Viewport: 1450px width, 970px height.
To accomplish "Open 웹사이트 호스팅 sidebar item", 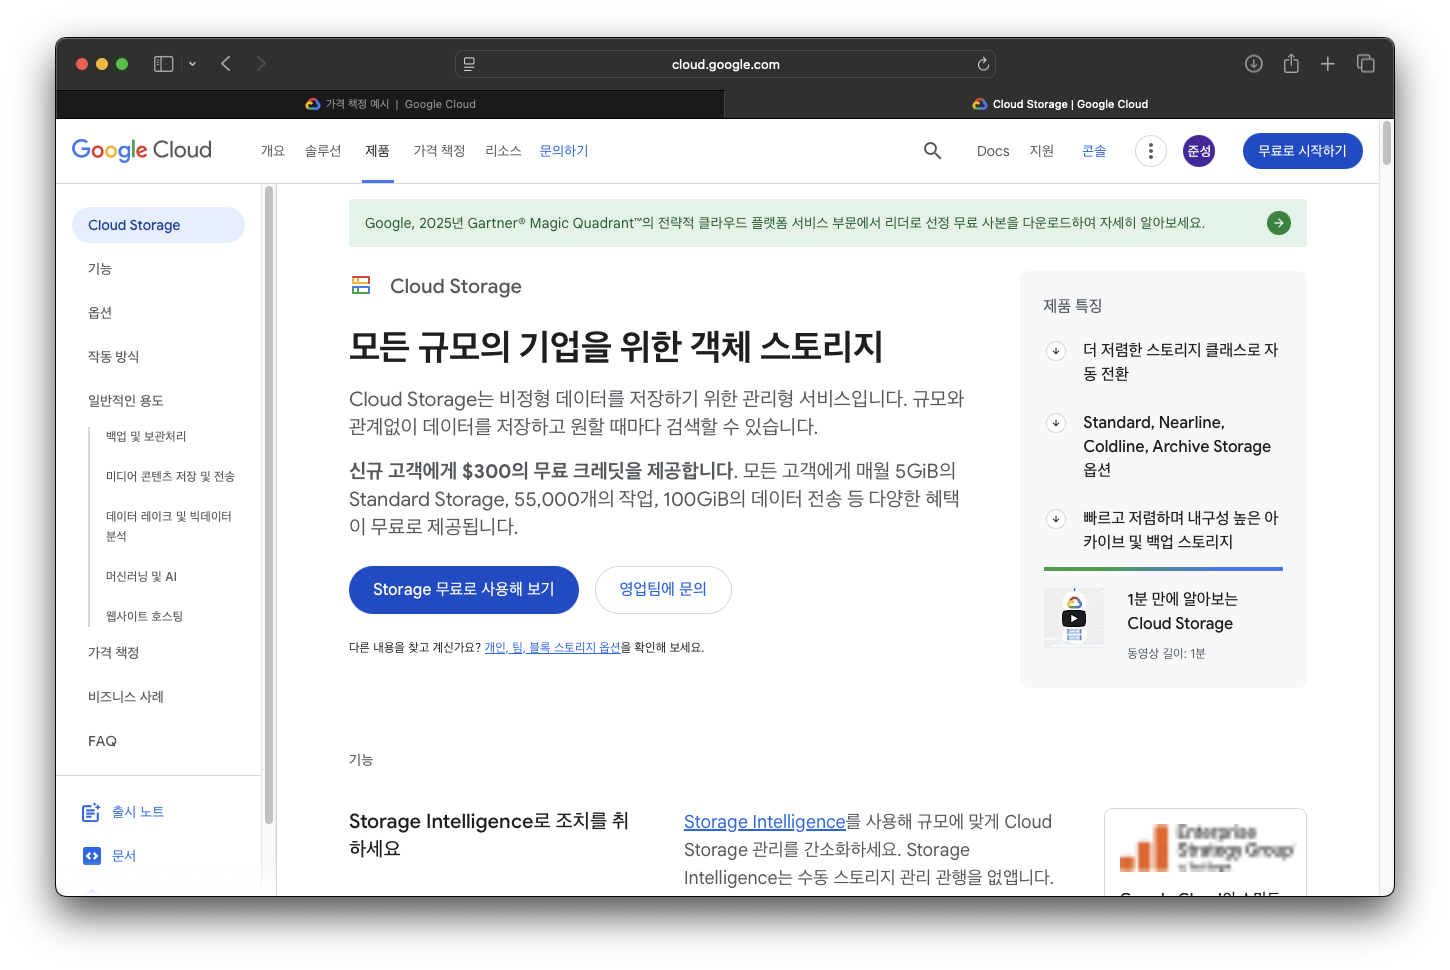I will tap(144, 616).
